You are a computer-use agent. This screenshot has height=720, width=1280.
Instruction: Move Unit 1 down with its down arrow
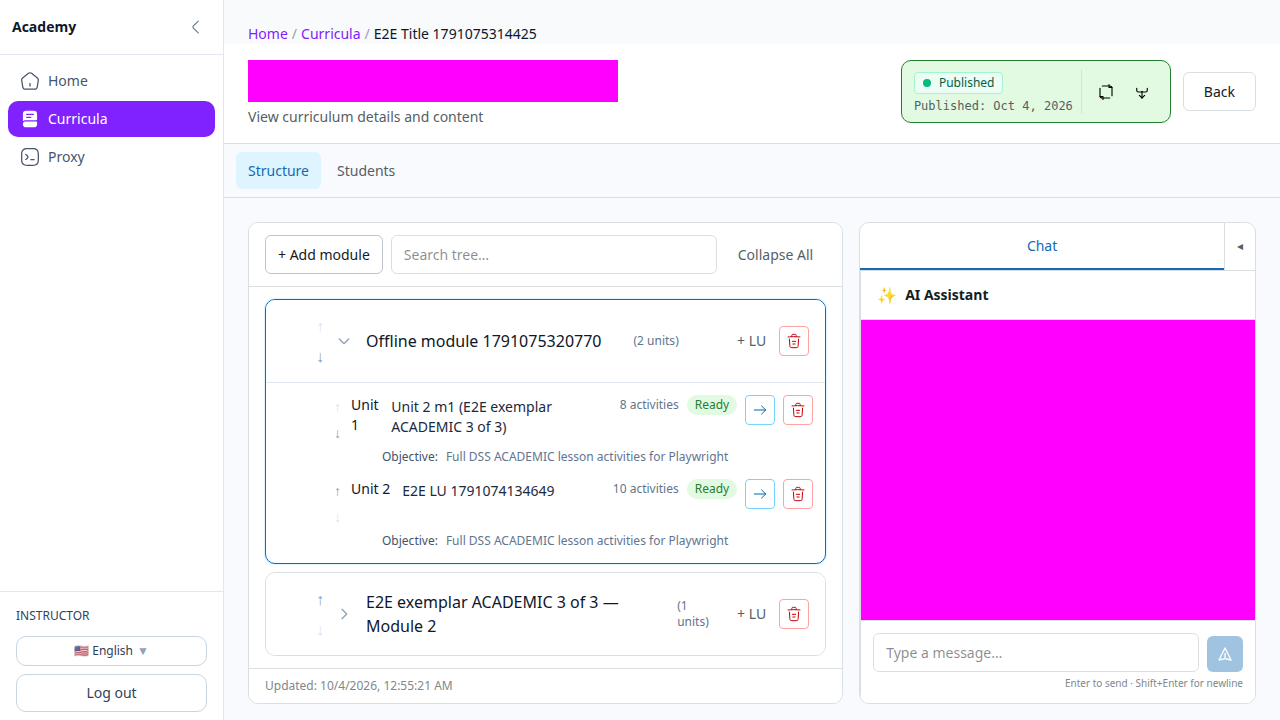pyautogui.click(x=337, y=434)
